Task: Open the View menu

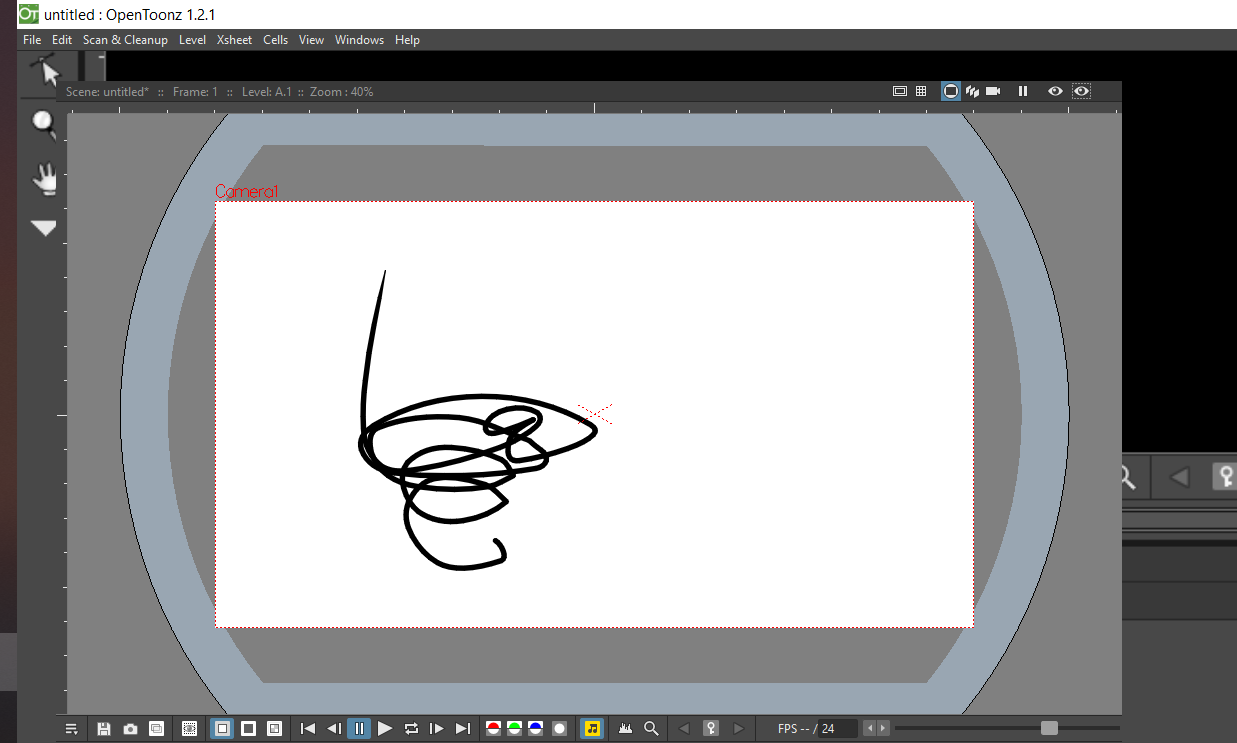Action: [311, 40]
